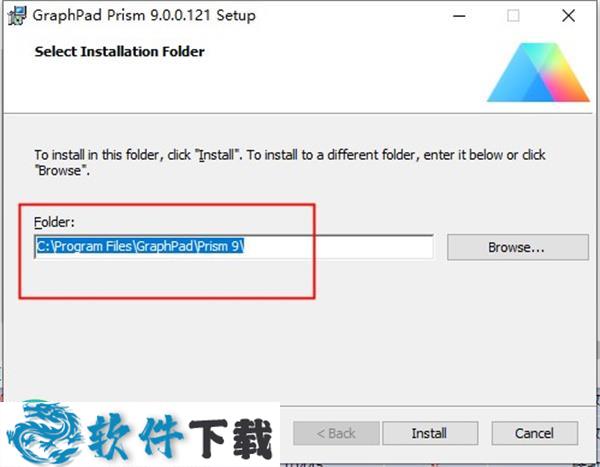
Task: Cancel the GraphPad Prism setup
Action: (534, 433)
